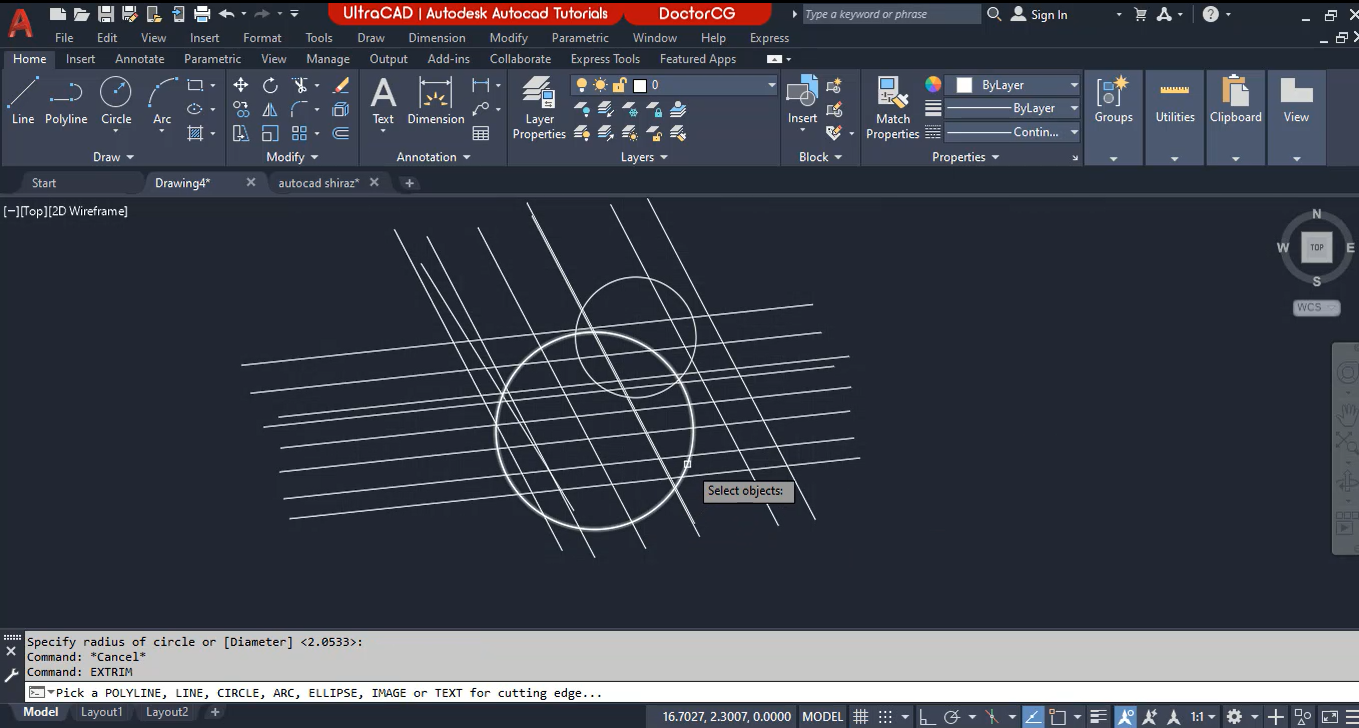This screenshot has height=728, width=1359.
Task: Open Layer Properties manager
Action: pyautogui.click(x=539, y=108)
